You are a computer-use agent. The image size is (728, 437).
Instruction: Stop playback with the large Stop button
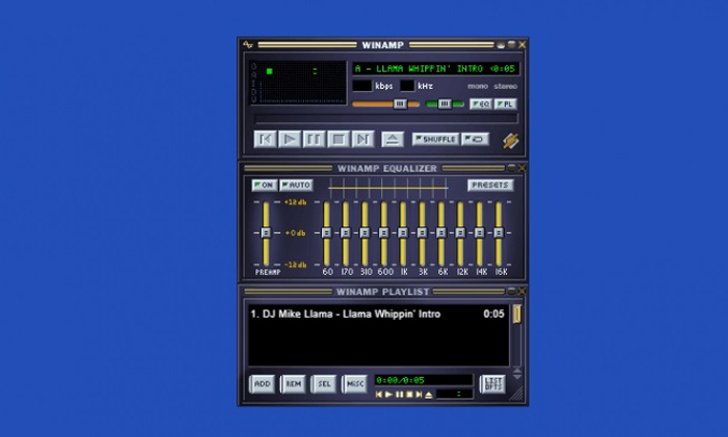[x=338, y=139]
